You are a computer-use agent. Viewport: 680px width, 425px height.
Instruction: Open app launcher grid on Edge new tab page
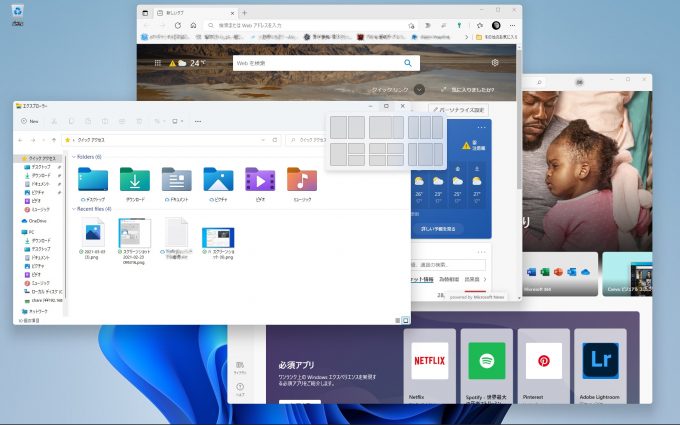(158, 63)
